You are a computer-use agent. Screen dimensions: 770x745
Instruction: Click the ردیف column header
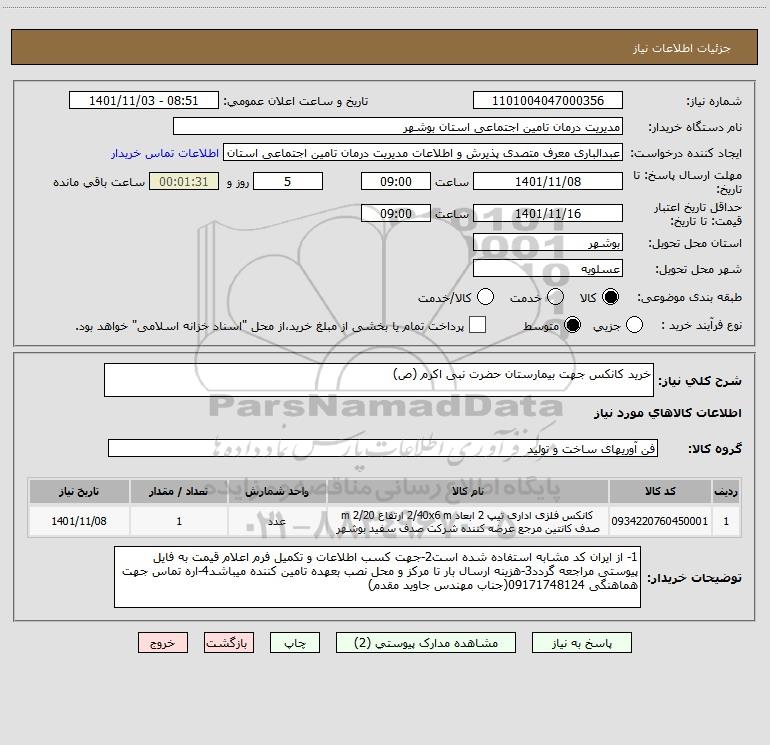coord(726,492)
